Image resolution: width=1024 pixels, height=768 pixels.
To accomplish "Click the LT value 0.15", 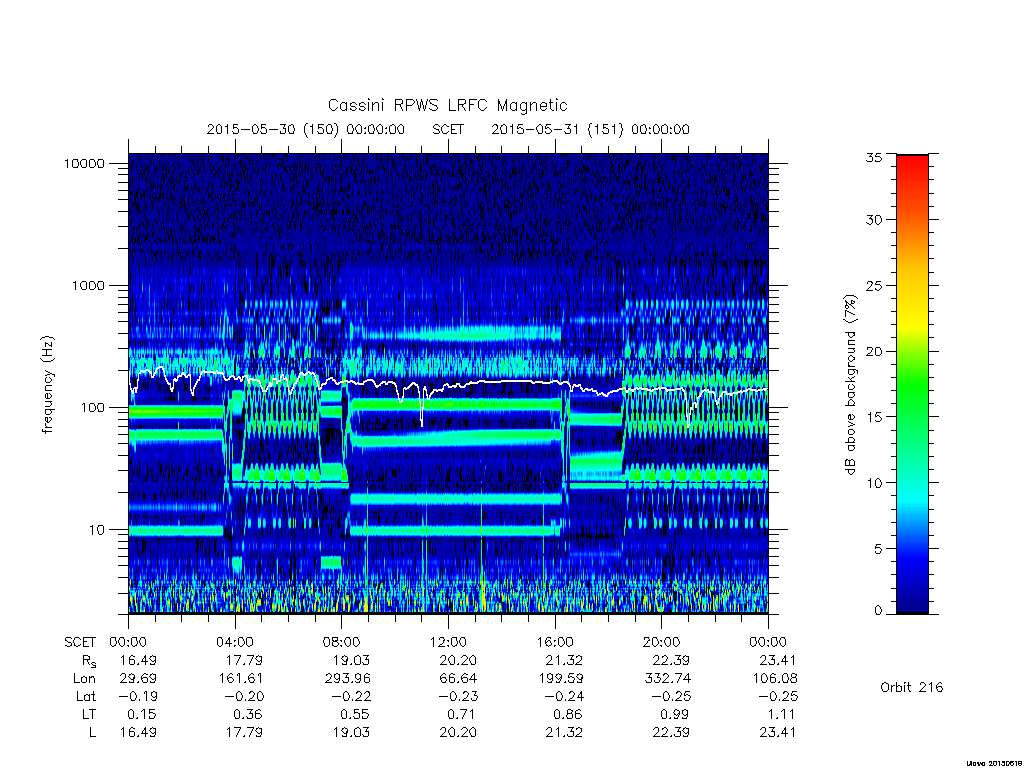I will pyautogui.click(x=142, y=714).
